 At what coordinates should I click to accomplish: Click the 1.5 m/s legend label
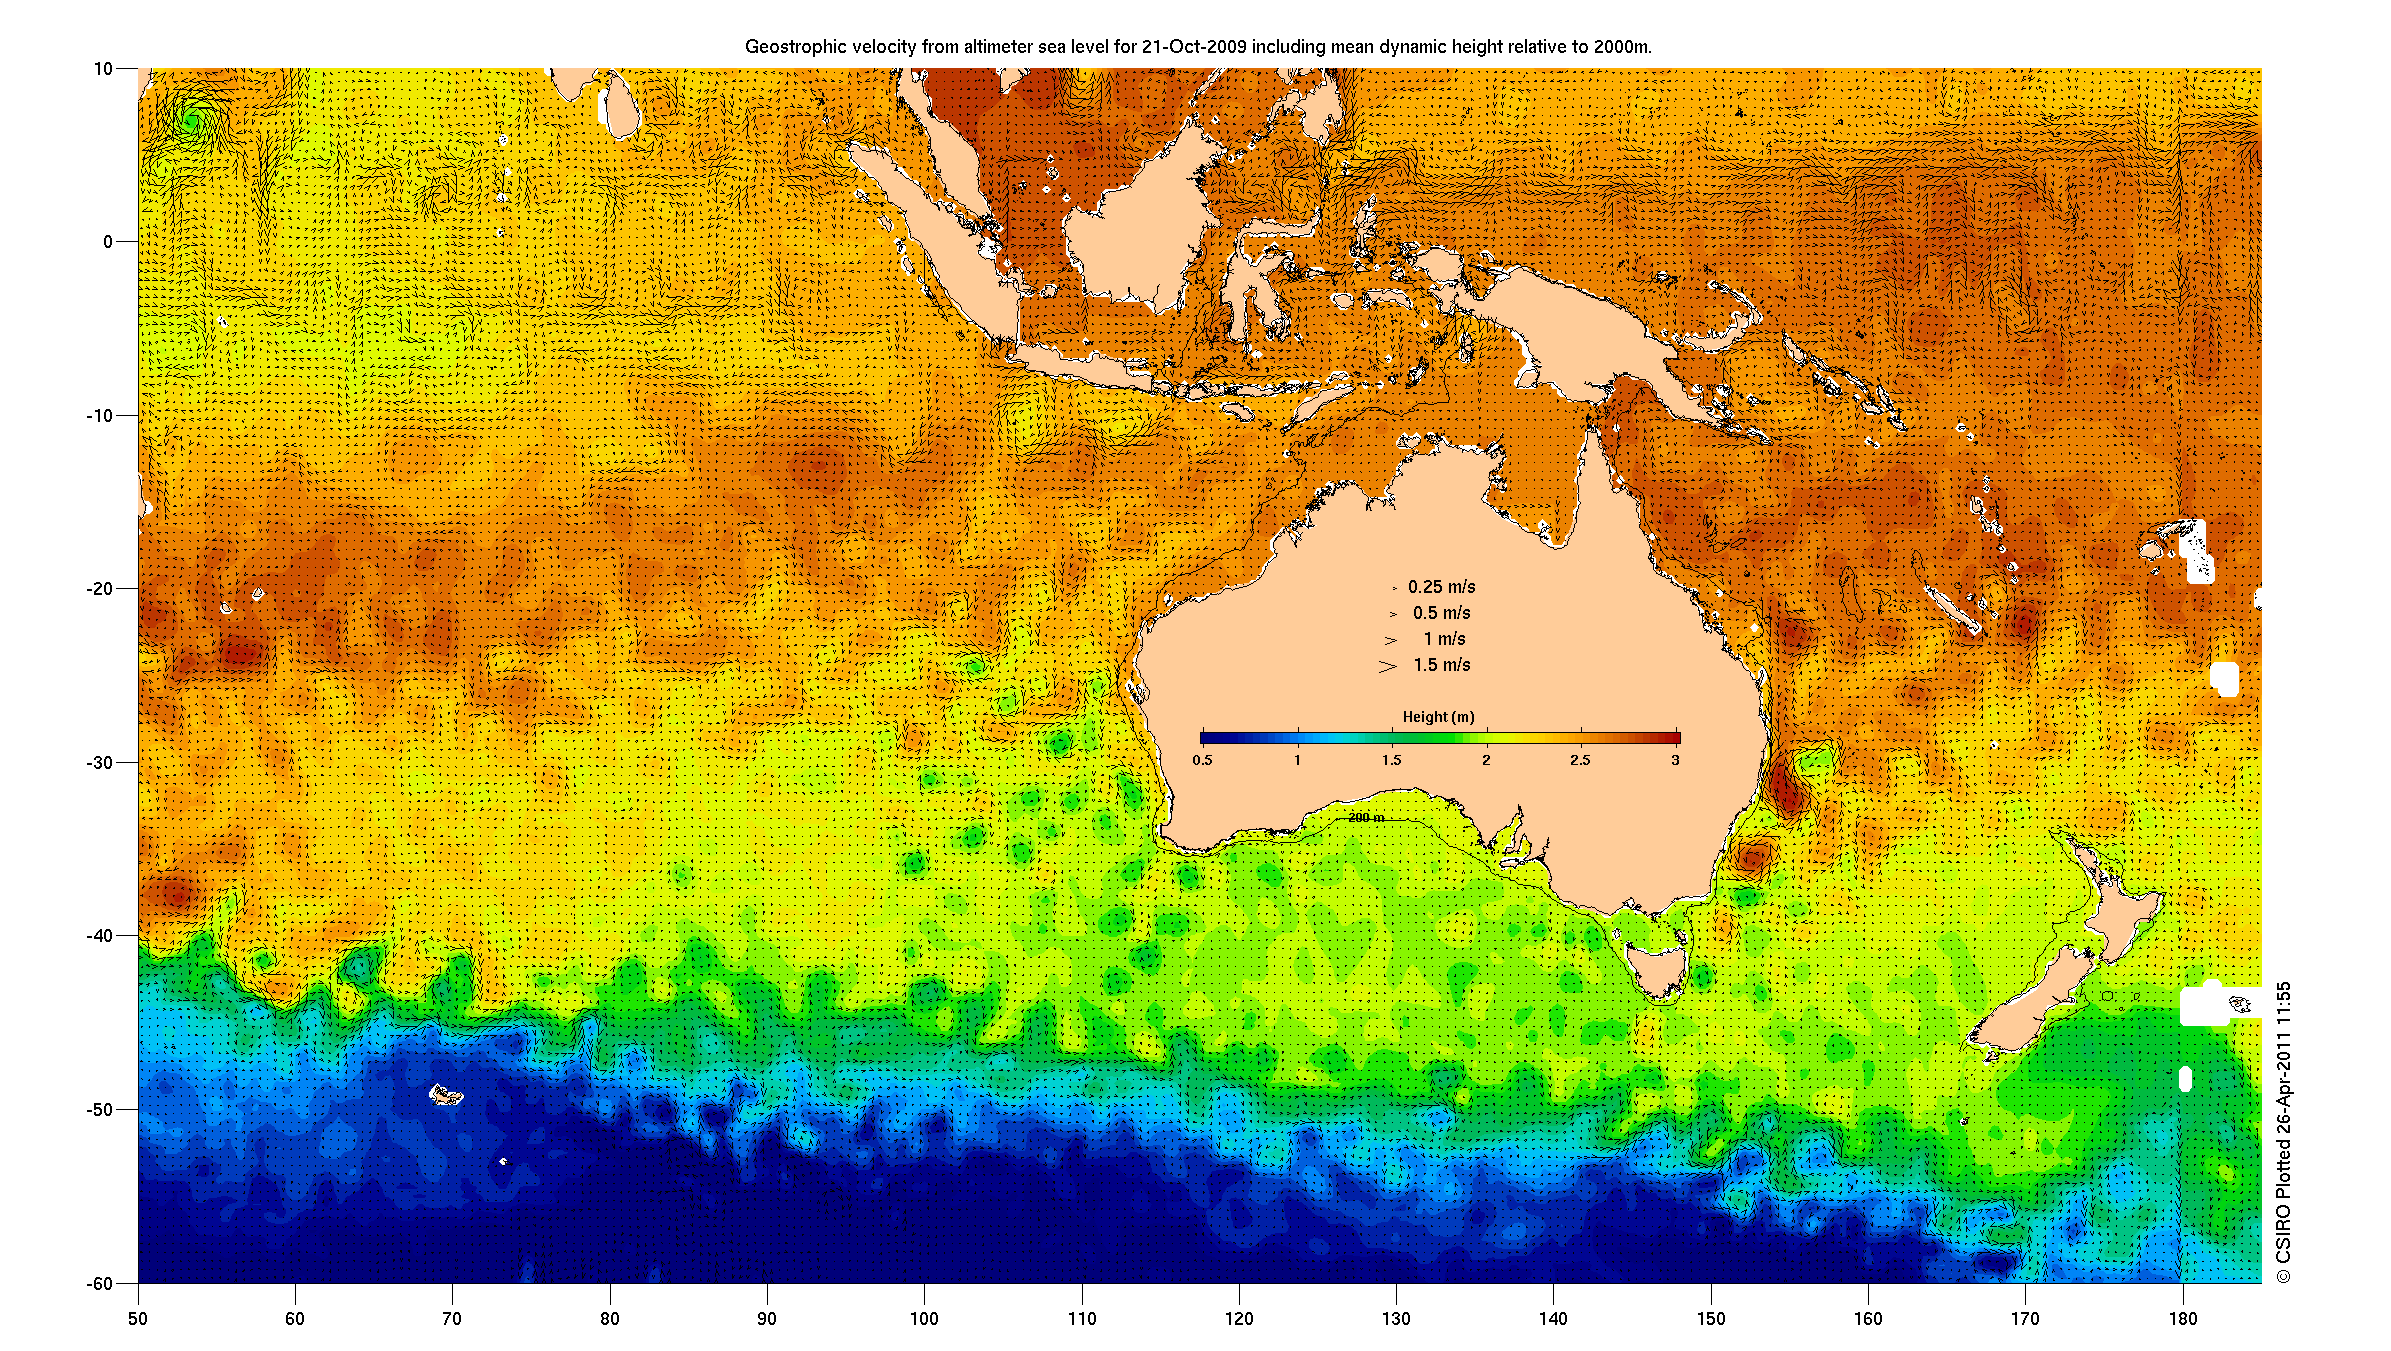1441,665
